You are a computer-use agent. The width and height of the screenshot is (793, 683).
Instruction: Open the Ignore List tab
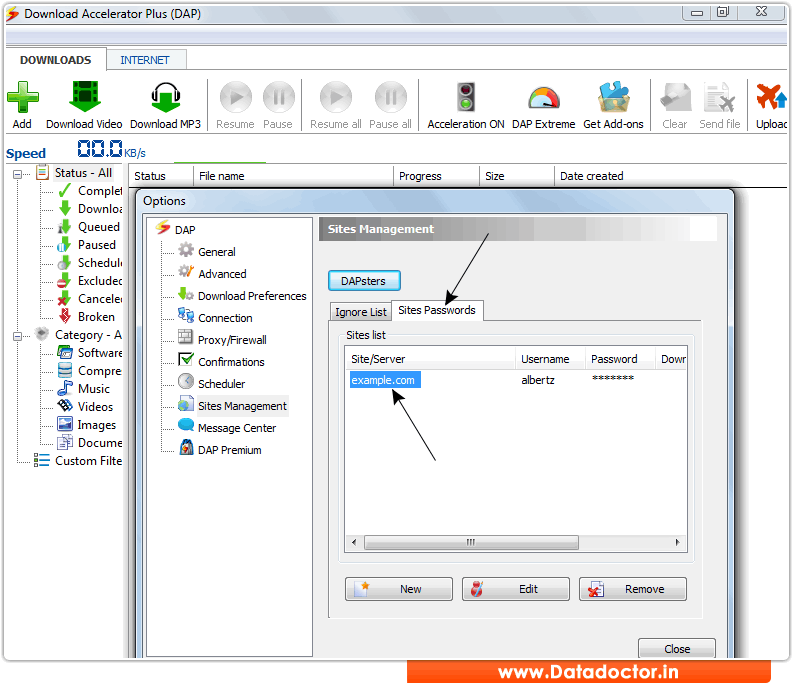pyautogui.click(x=361, y=312)
